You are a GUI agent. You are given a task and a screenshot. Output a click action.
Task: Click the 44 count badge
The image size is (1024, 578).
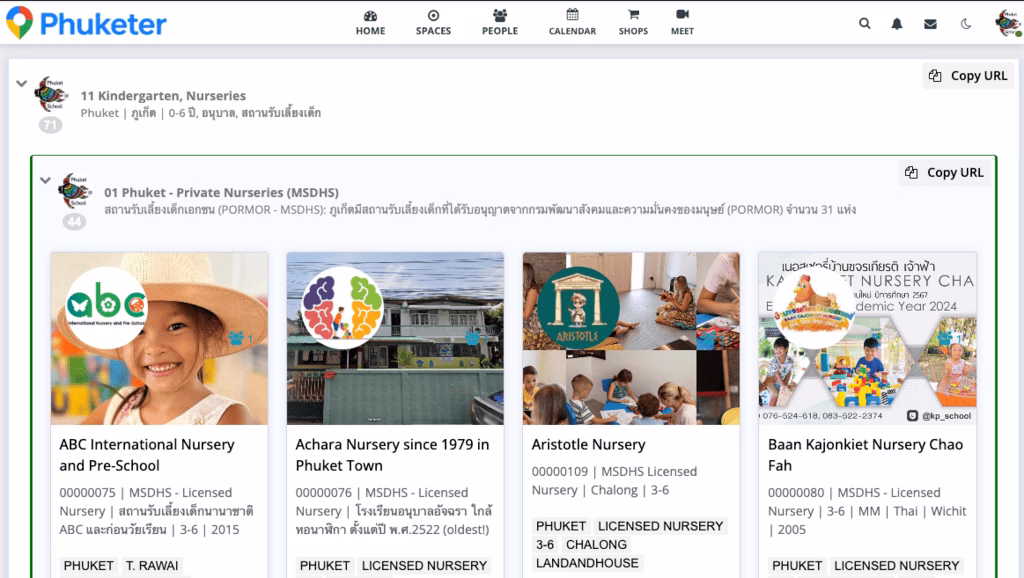(74, 221)
